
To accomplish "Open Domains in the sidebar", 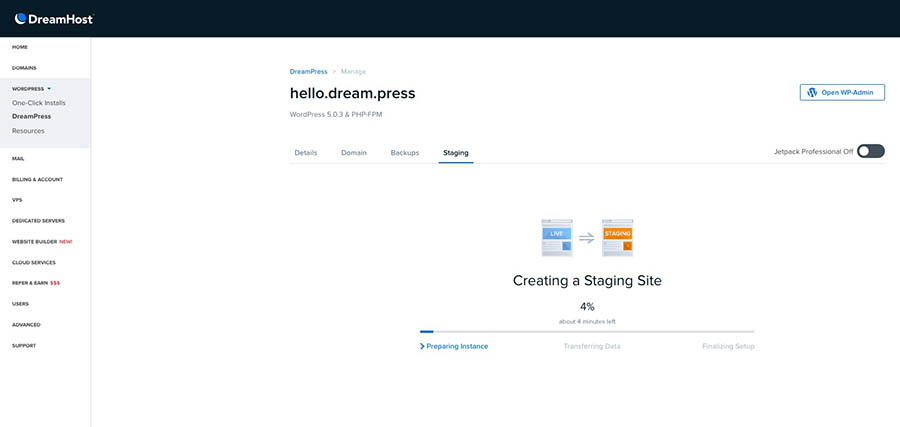I will (24, 68).
